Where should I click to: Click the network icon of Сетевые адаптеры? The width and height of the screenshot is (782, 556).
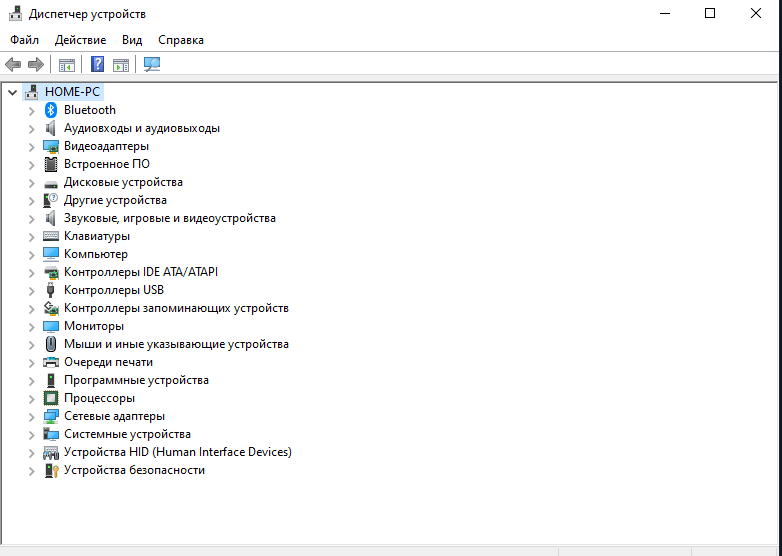(51, 416)
